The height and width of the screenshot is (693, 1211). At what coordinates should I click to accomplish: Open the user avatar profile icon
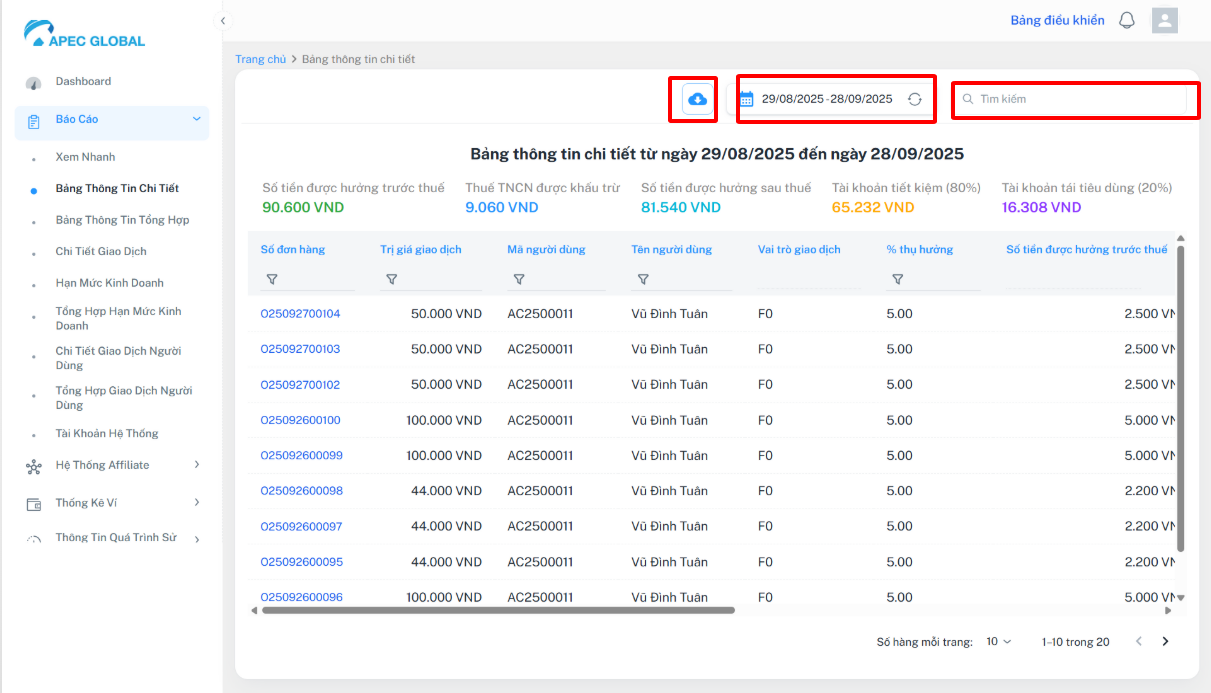pyautogui.click(x=1164, y=20)
